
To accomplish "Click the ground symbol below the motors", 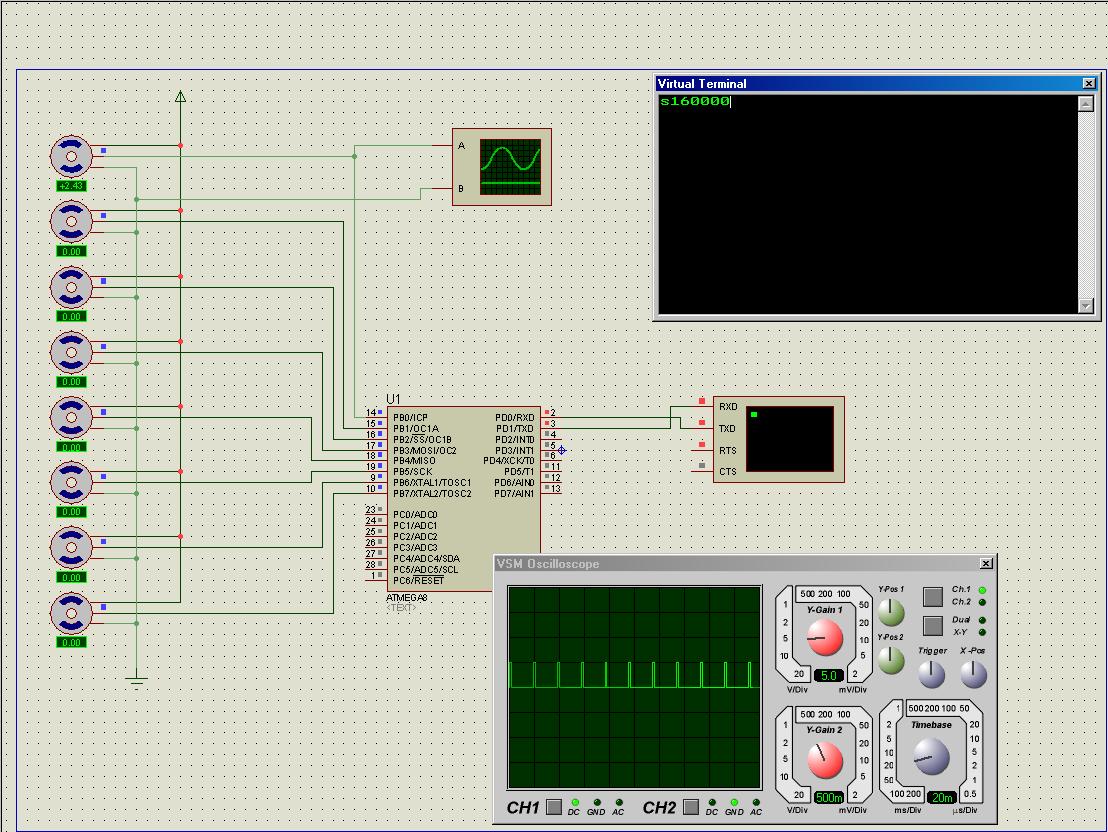I will tap(137, 681).
